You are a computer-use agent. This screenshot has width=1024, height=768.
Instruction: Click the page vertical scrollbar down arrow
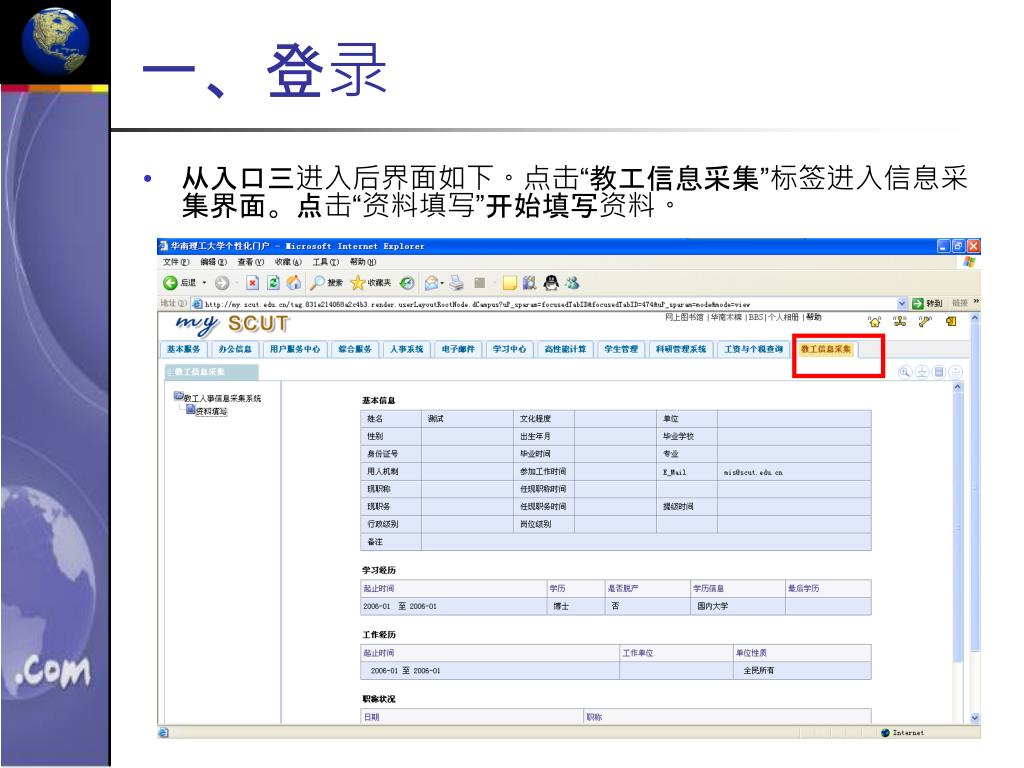[975, 717]
